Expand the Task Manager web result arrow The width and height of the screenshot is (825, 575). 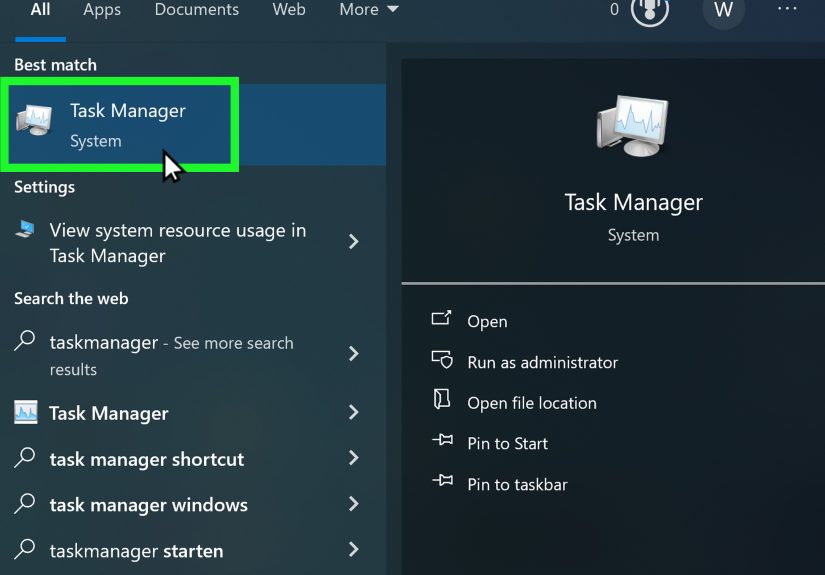point(354,412)
